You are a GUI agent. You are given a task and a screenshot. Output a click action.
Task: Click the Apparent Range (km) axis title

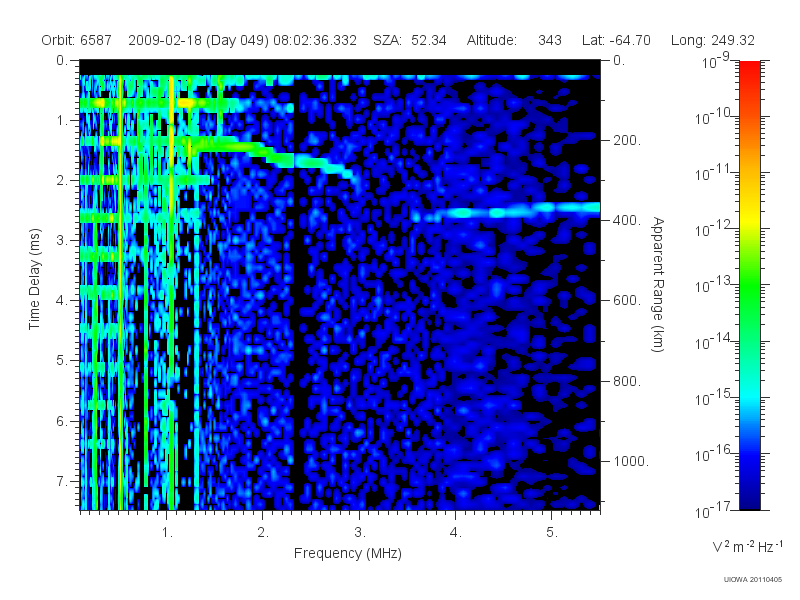coord(658,284)
